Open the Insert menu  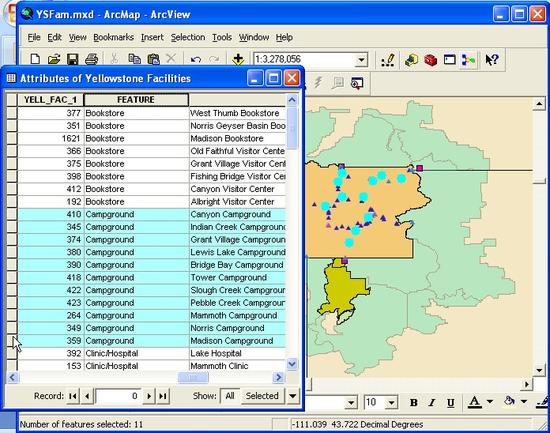pyautogui.click(x=152, y=37)
